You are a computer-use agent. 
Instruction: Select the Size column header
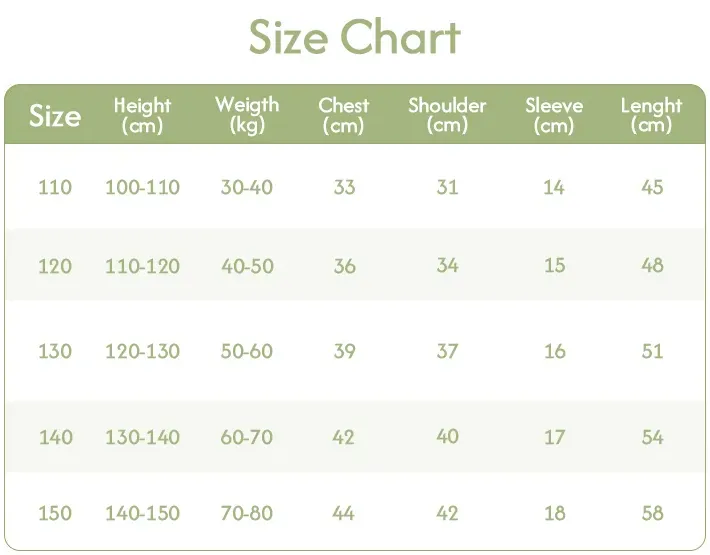[55, 116]
